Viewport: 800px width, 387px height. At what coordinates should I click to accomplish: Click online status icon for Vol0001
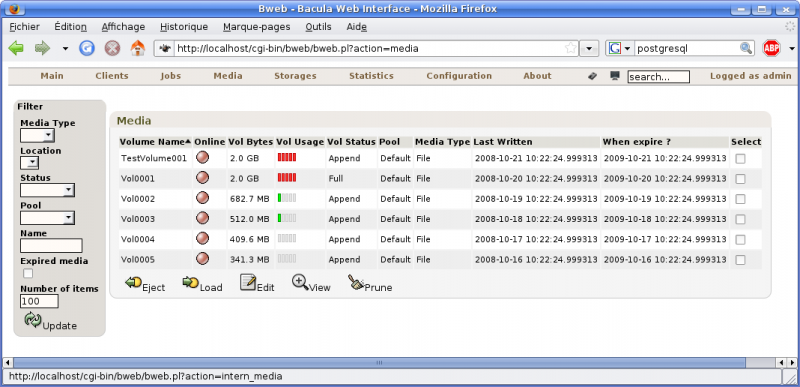(x=203, y=178)
